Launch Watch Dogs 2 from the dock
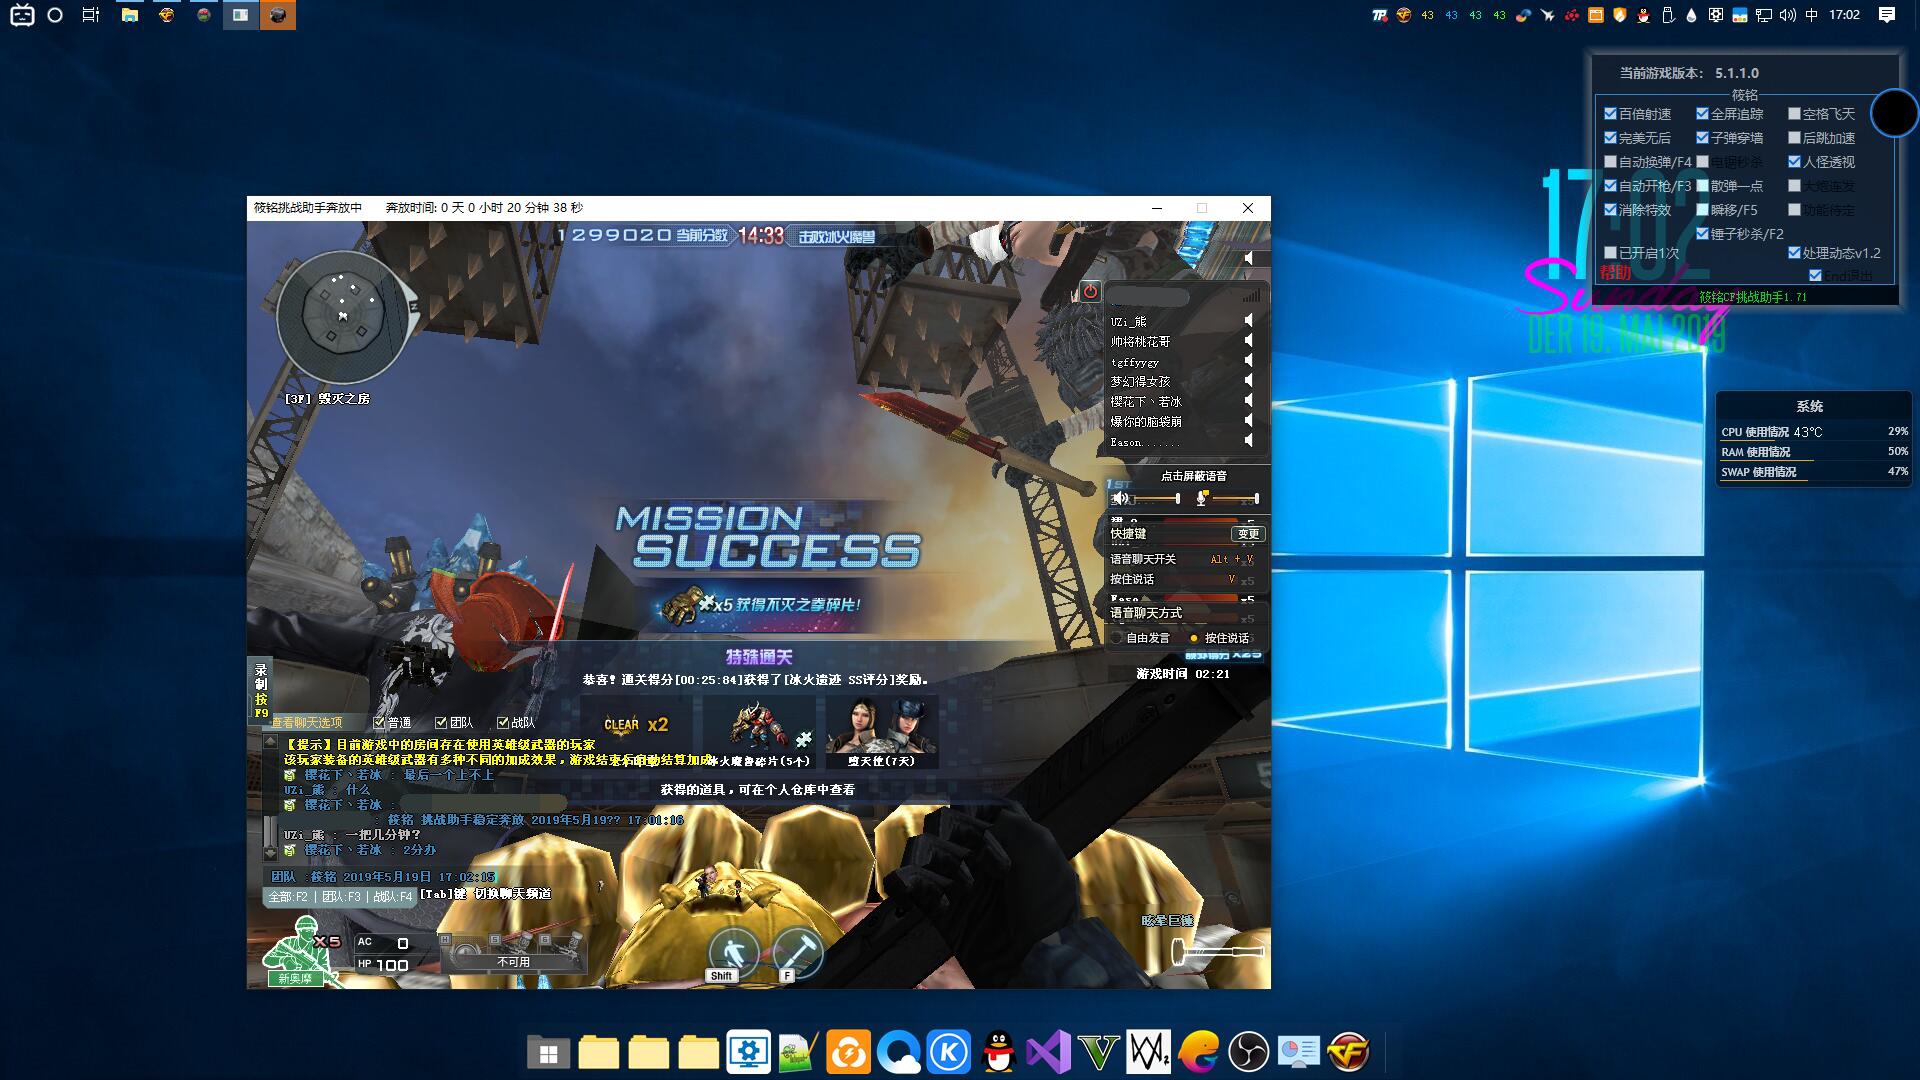The image size is (1920, 1080). coord(1148,1052)
